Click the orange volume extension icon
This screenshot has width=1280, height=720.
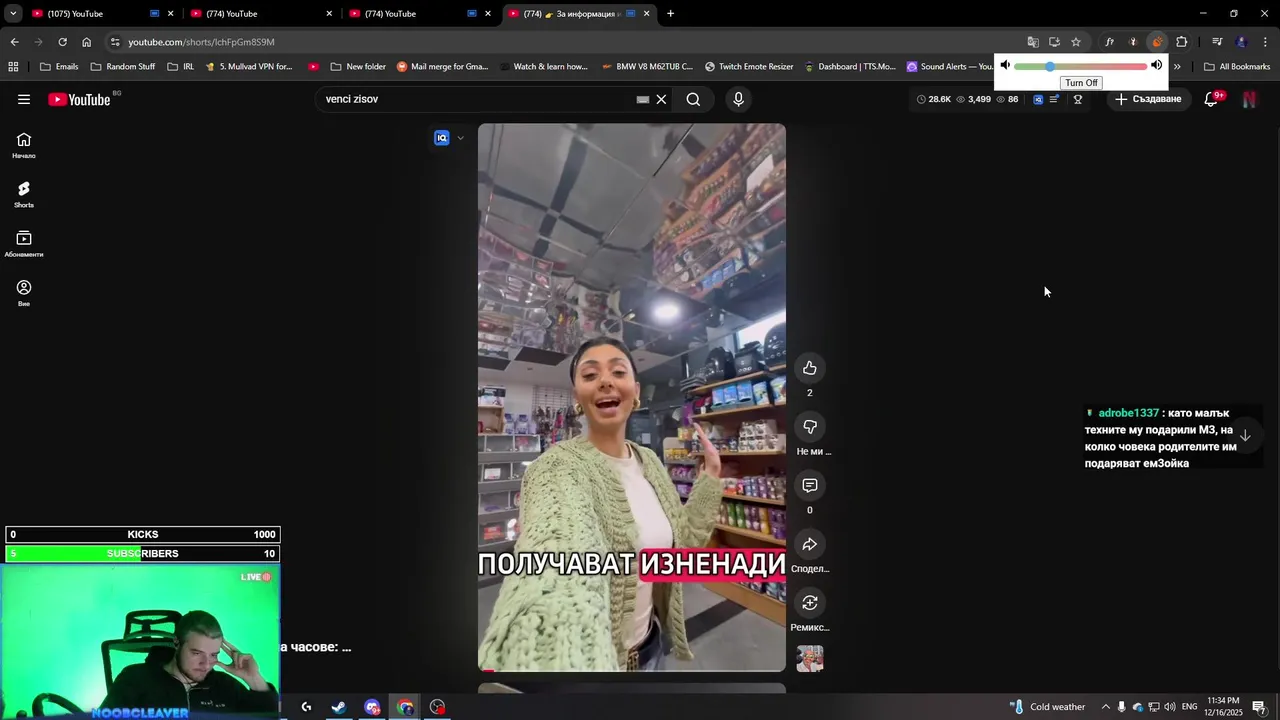[x=1157, y=42]
